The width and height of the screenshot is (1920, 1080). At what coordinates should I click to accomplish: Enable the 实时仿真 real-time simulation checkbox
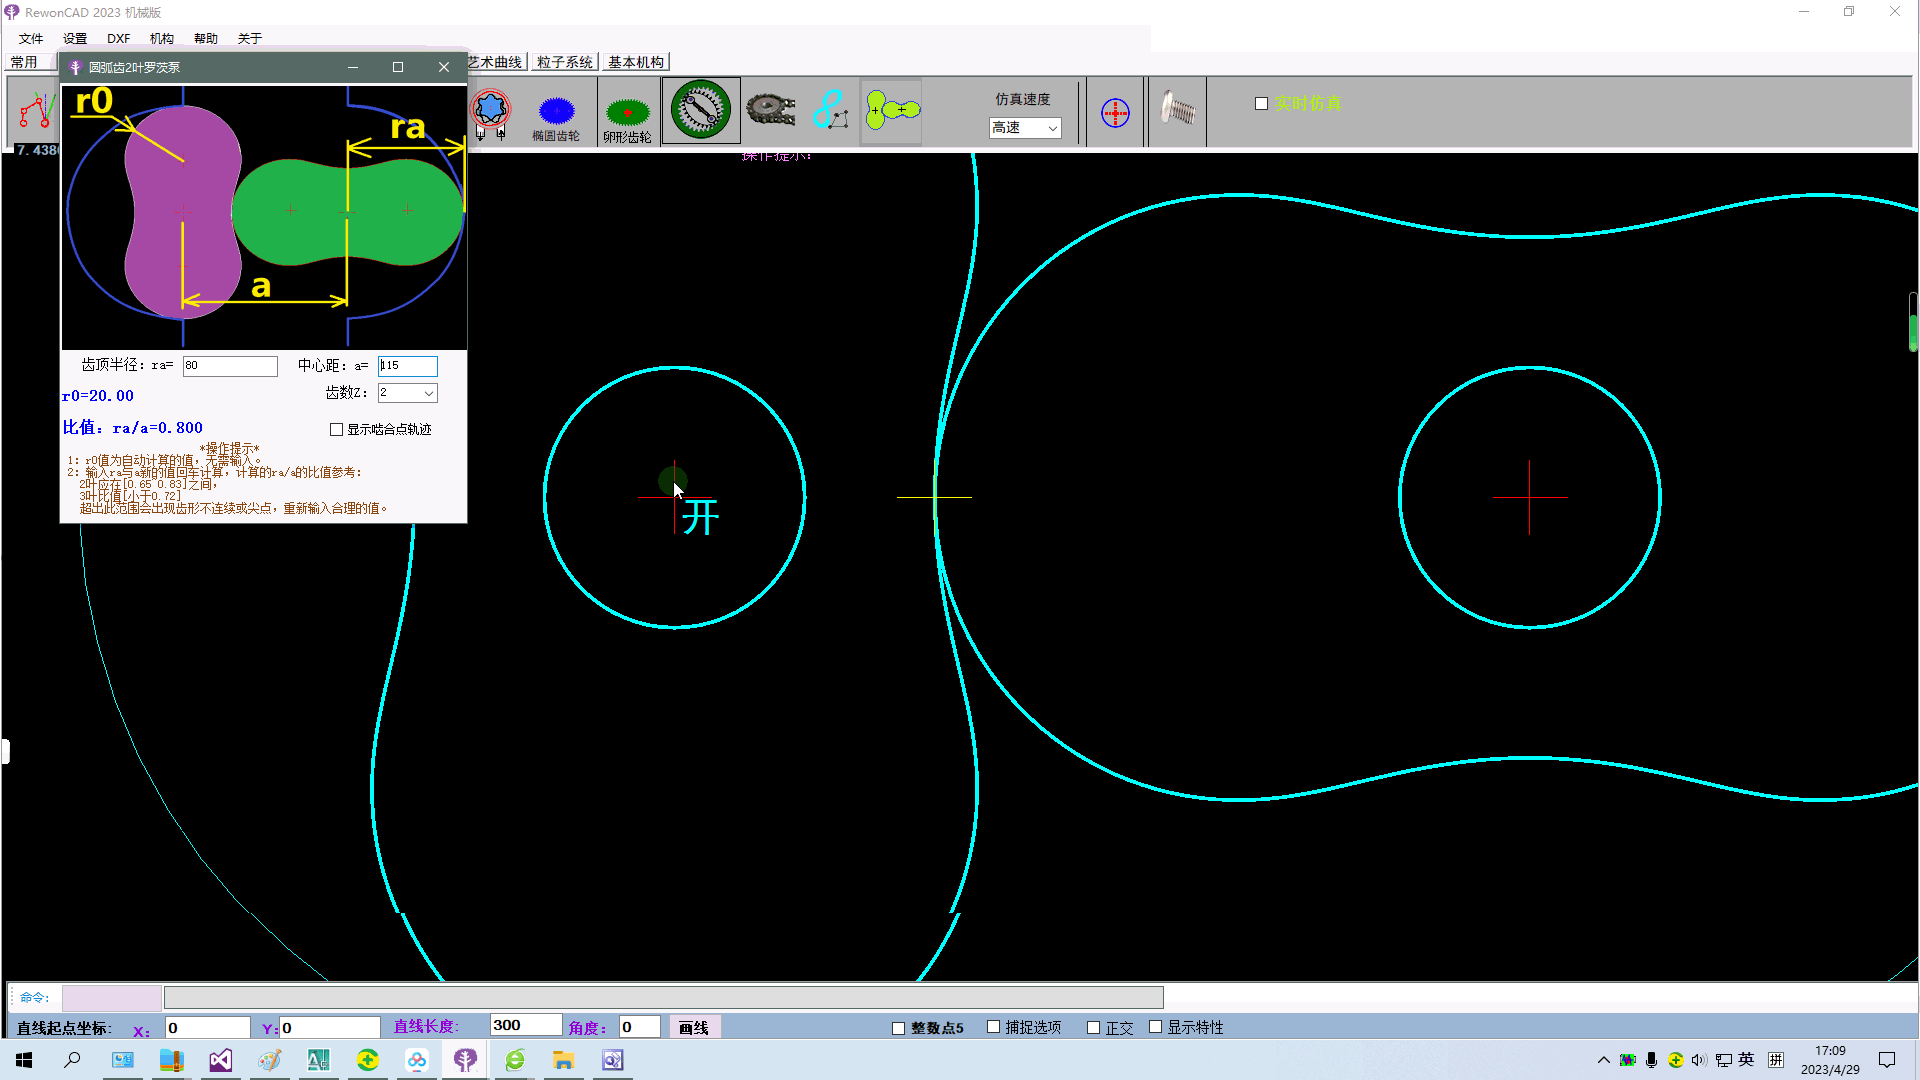[x=1261, y=104]
